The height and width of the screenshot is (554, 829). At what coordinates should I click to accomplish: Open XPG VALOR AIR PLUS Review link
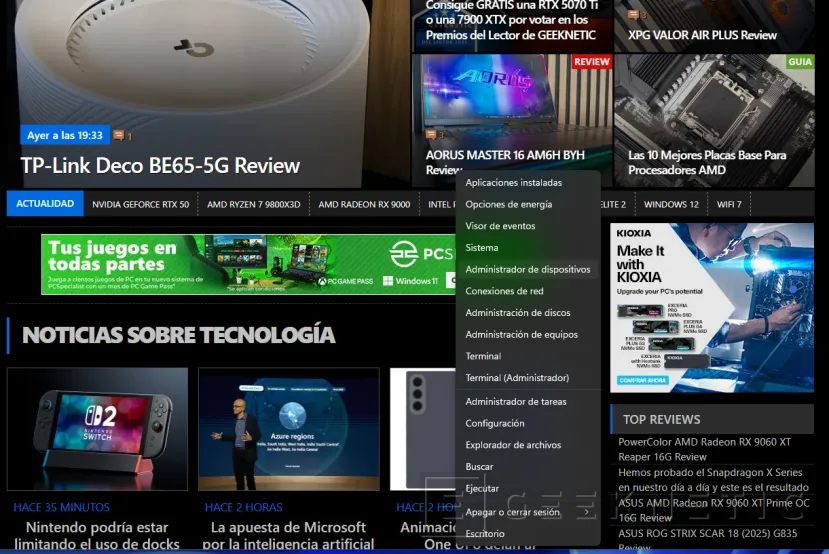click(x=702, y=35)
